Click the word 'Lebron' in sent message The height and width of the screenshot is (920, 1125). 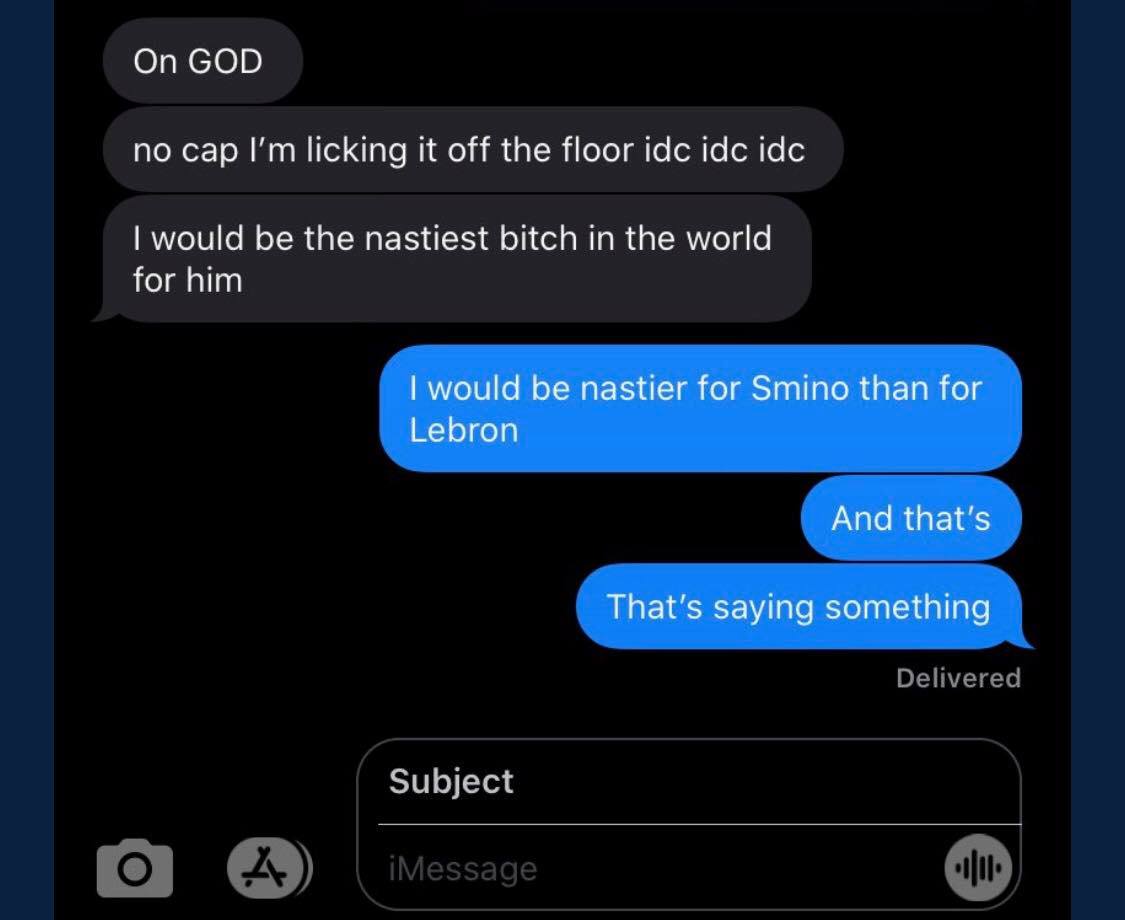(463, 430)
